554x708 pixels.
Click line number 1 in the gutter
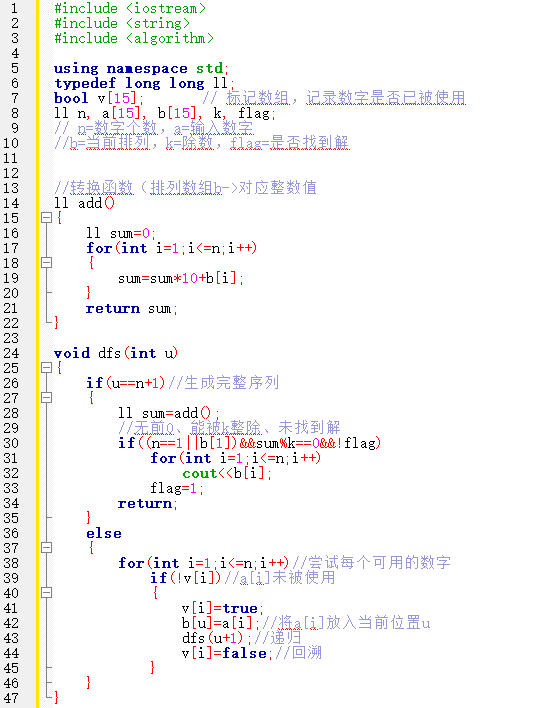(x=15, y=8)
